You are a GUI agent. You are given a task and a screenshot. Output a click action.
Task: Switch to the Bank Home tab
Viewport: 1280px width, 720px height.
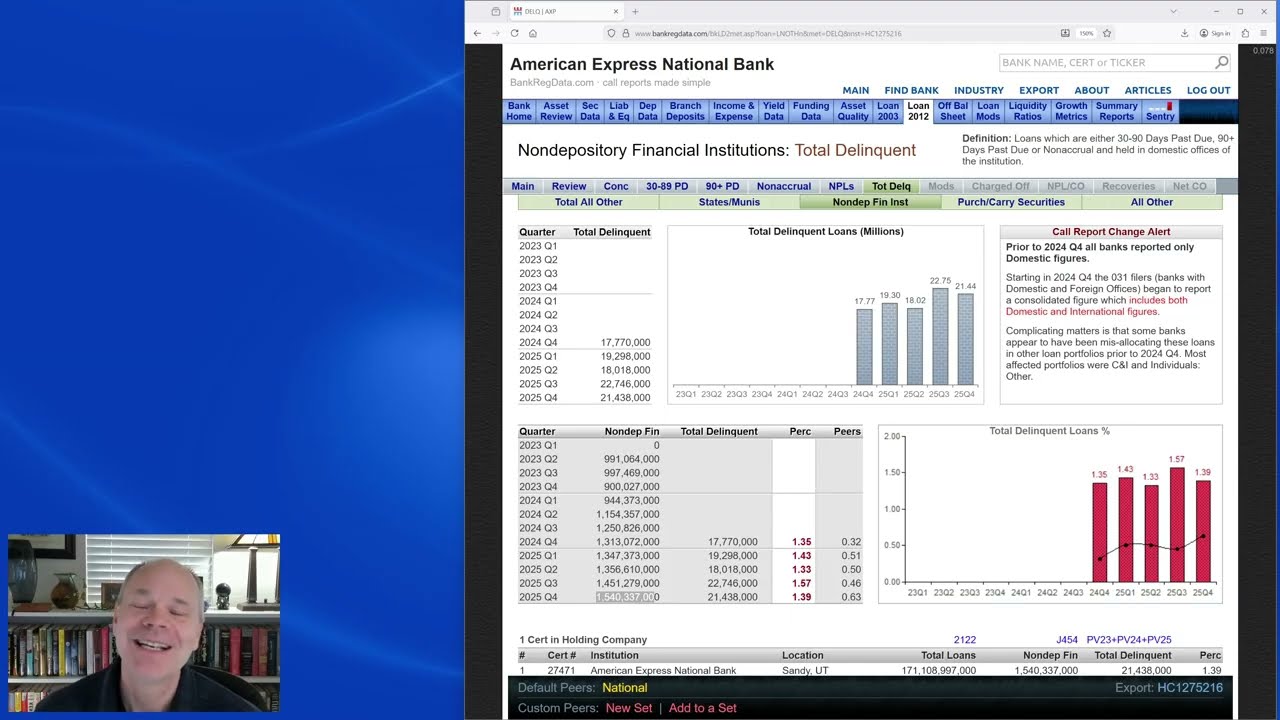point(519,111)
